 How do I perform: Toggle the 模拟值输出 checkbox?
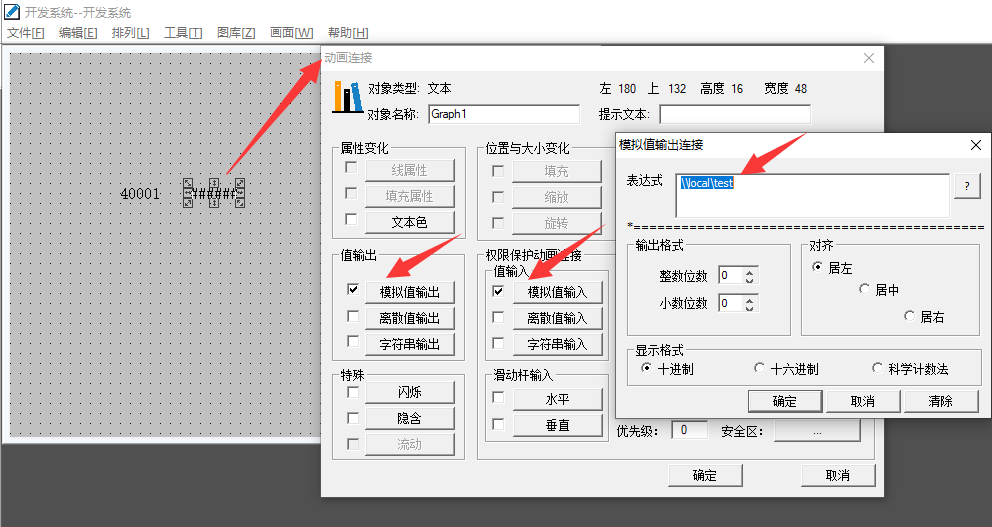tap(353, 291)
